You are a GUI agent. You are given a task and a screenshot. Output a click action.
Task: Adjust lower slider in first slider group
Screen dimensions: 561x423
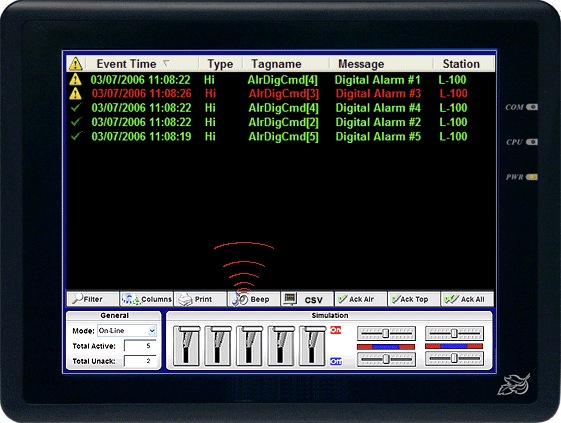(x=386, y=359)
